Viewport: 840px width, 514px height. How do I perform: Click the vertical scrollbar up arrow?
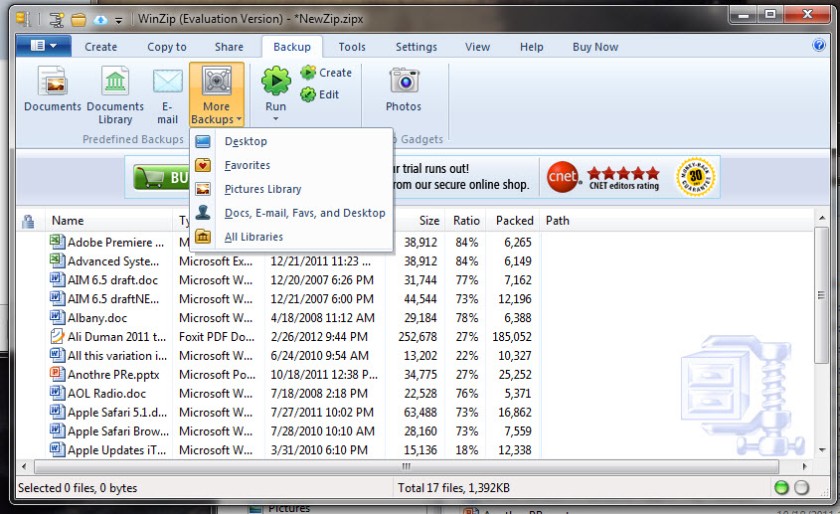tap(821, 218)
